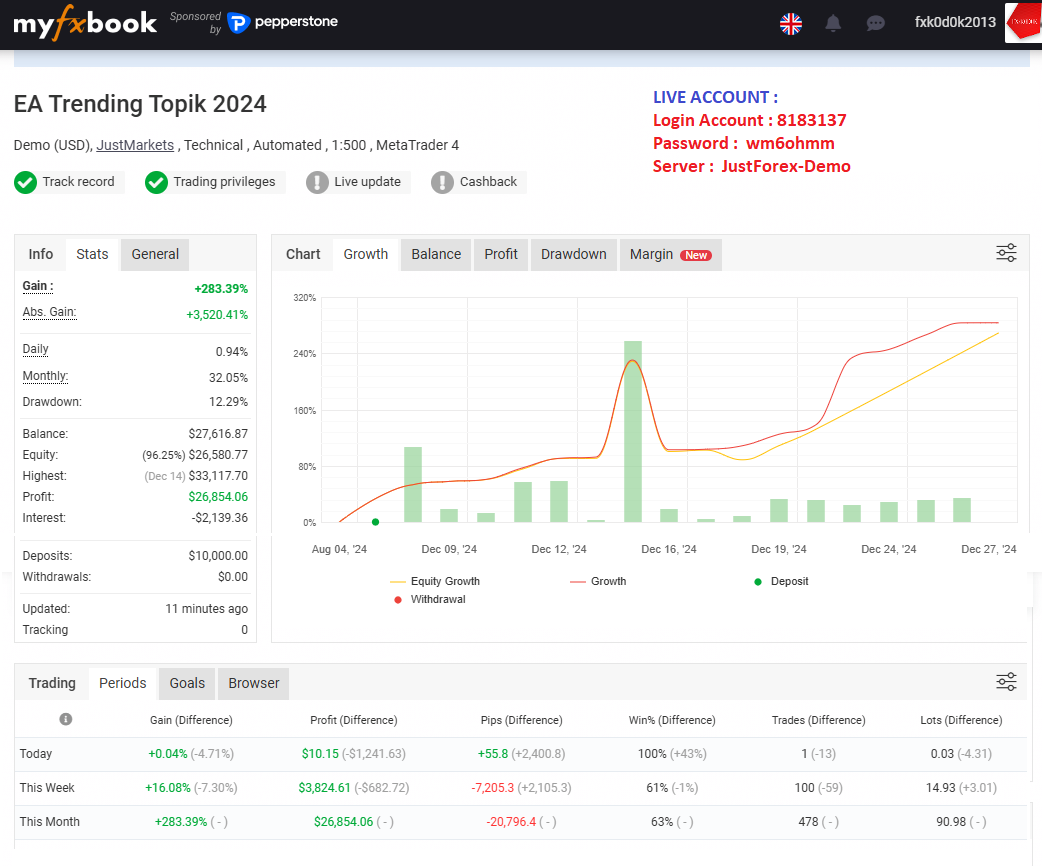1042x866 pixels.
Task: Open the messages chat bubble icon
Action: pos(876,23)
